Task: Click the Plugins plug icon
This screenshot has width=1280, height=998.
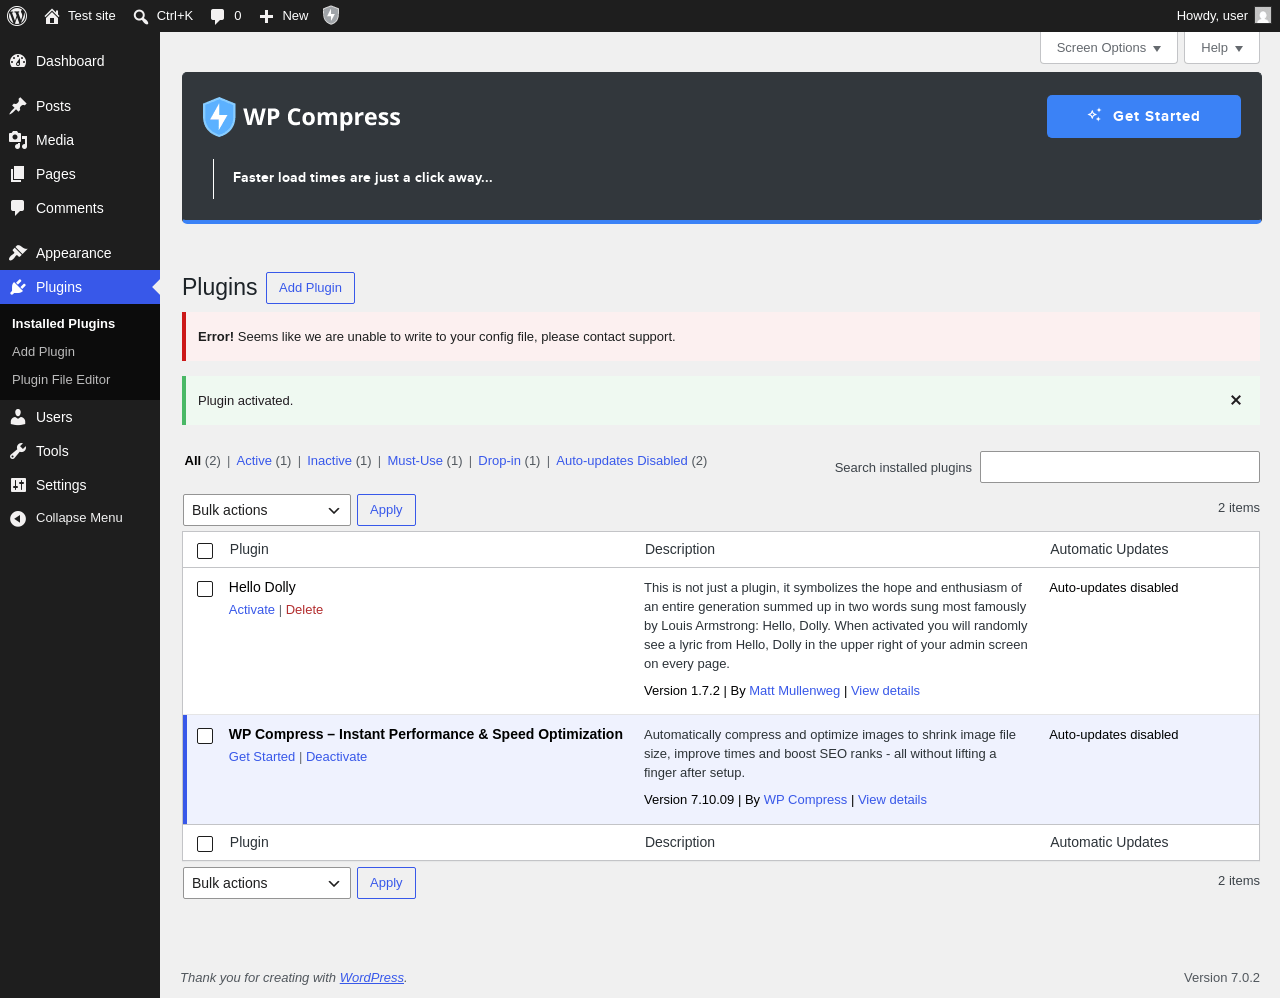Action: (18, 287)
